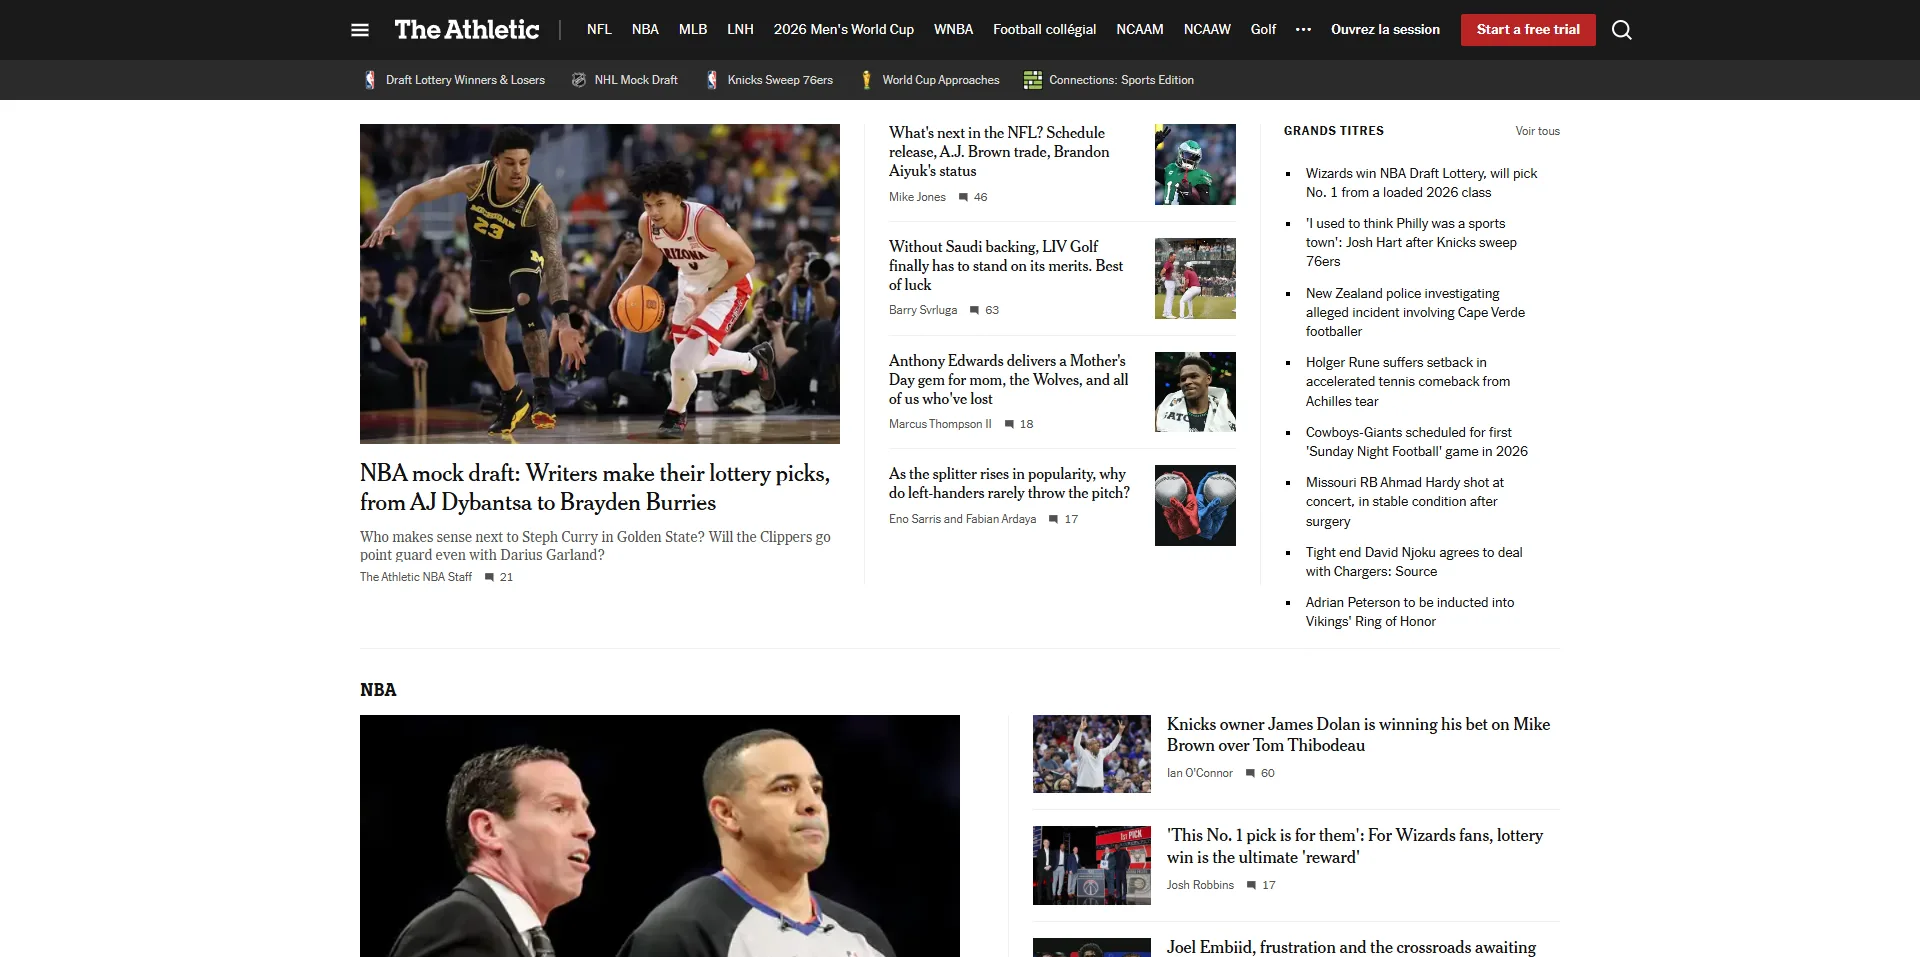Open the NCAAW navigation item

pos(1207,30)
